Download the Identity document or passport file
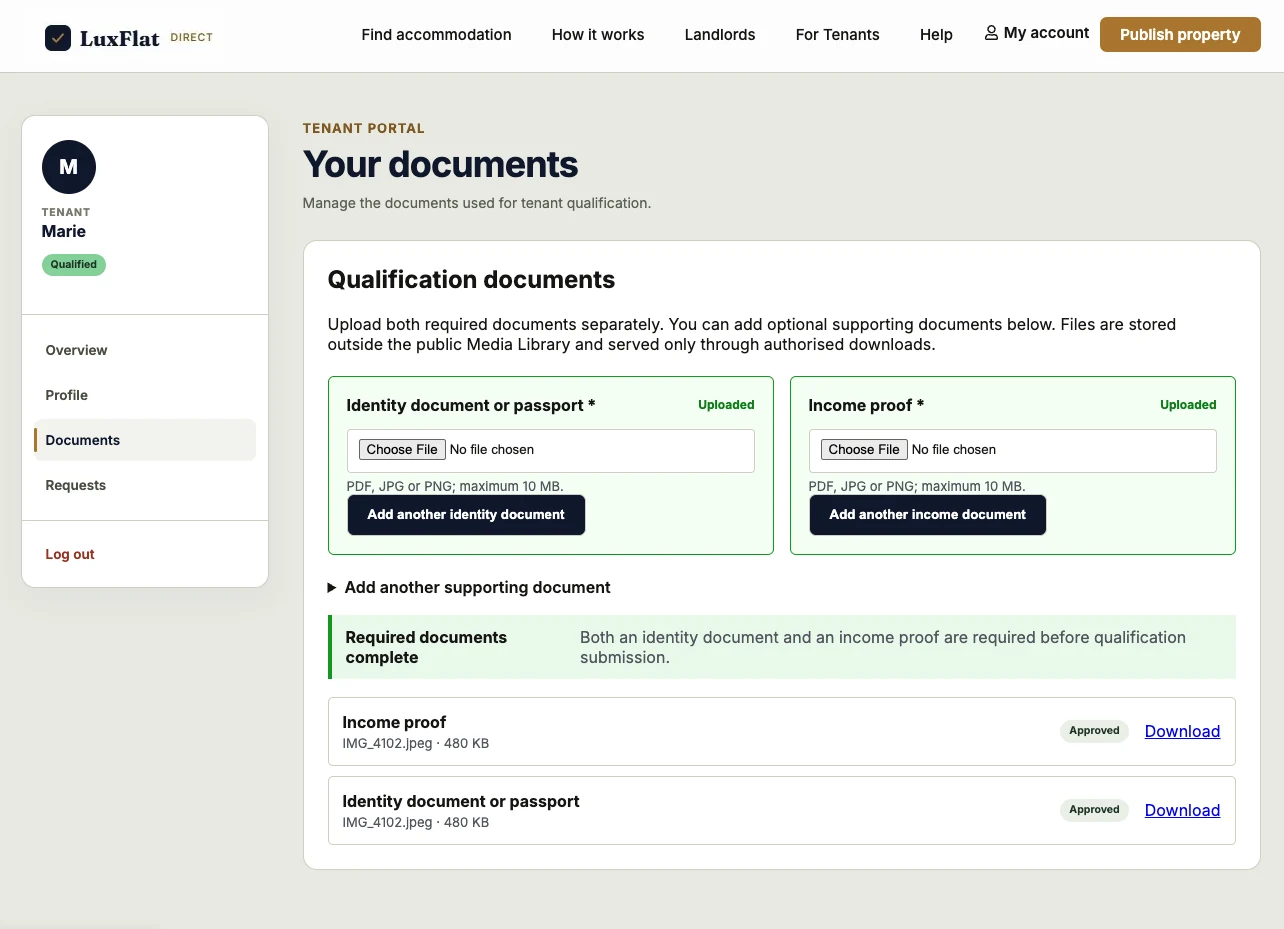This screenshot has width=1284, height=929. point(1182,811)
